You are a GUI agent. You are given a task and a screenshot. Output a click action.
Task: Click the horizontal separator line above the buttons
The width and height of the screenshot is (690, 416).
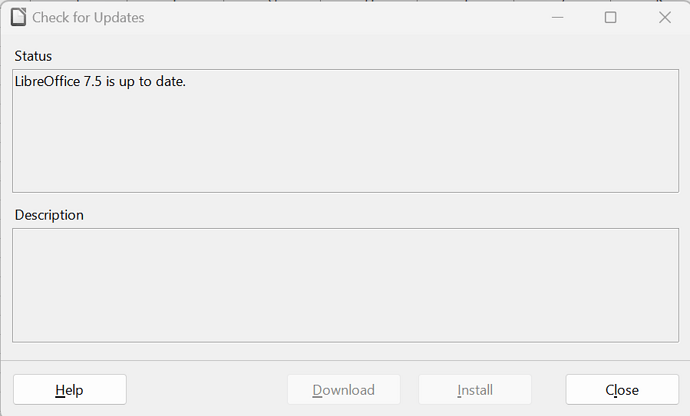pos(345,361)
